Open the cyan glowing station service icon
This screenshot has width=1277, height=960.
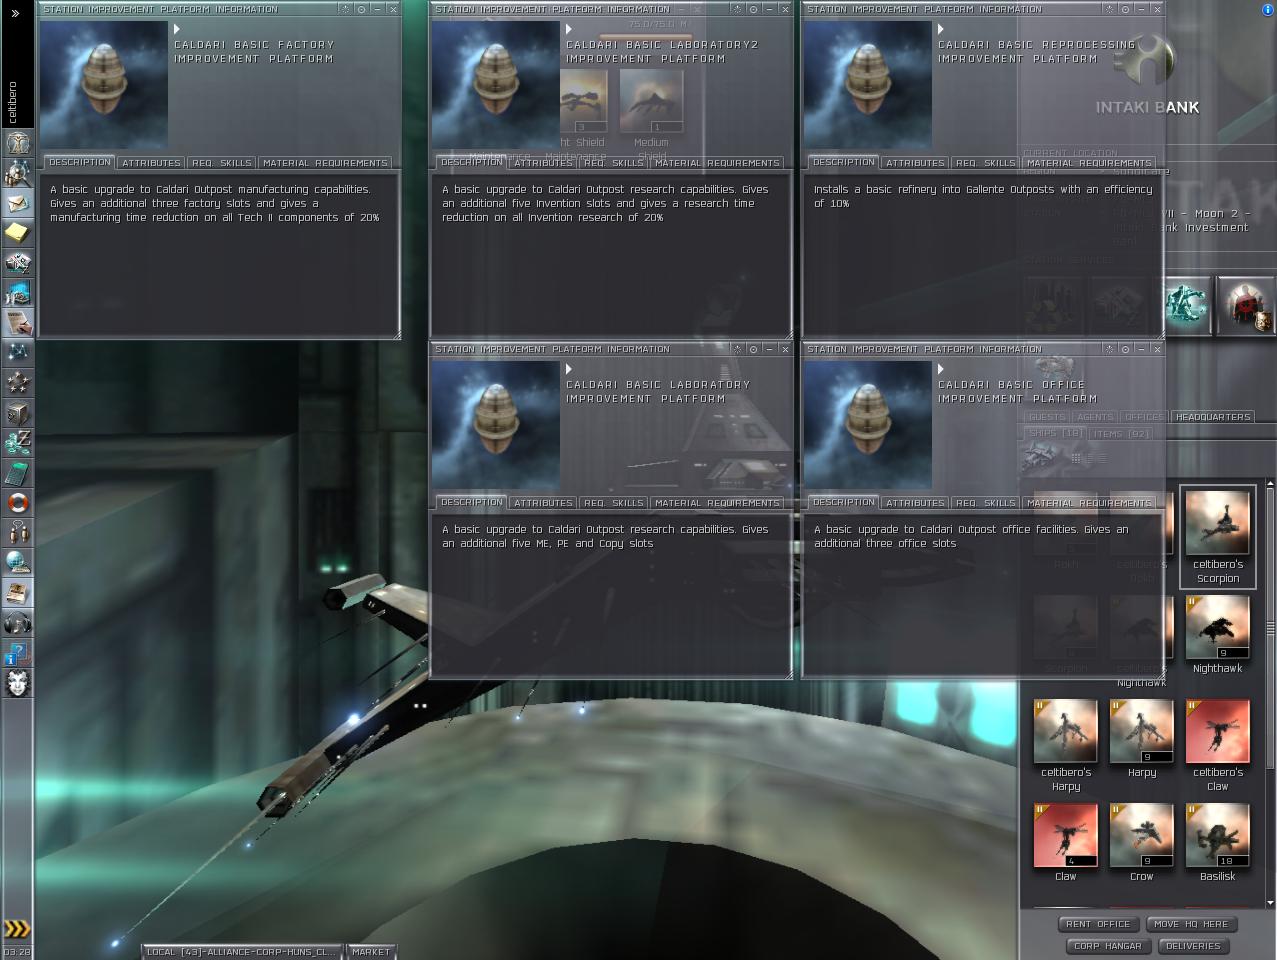click(x=1187, y=305)
